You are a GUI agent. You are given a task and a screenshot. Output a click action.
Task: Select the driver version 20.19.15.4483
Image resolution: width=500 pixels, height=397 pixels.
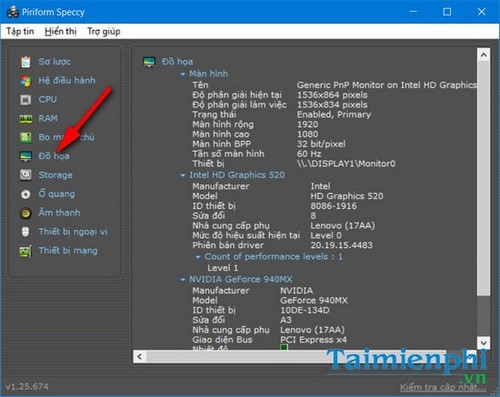342,245
